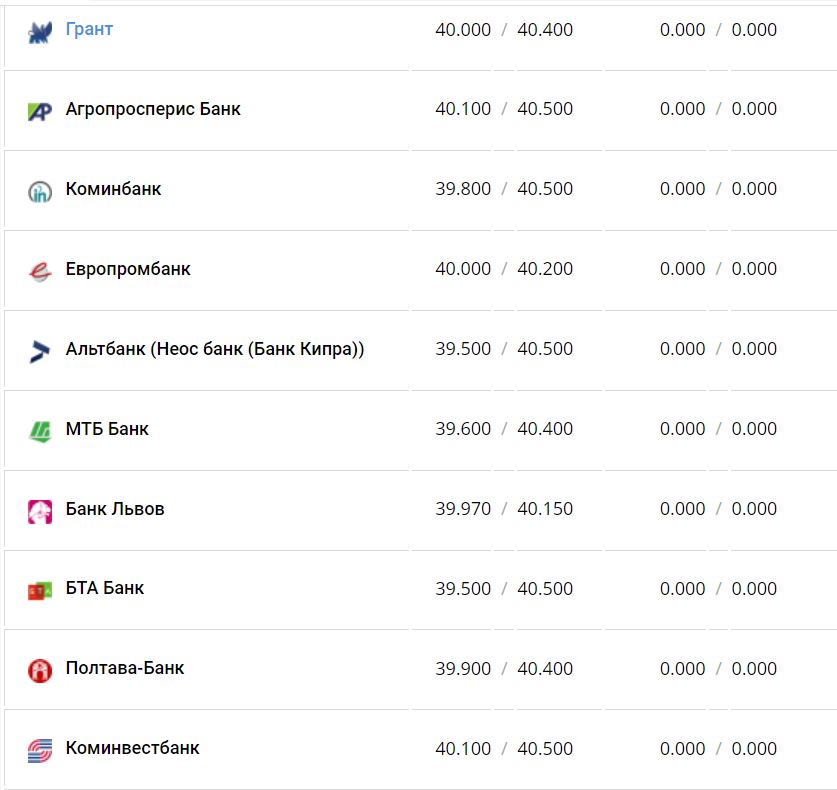Click the МТБ Банк logo icon
Screen dimensions: 837x790
pos(39,431)
